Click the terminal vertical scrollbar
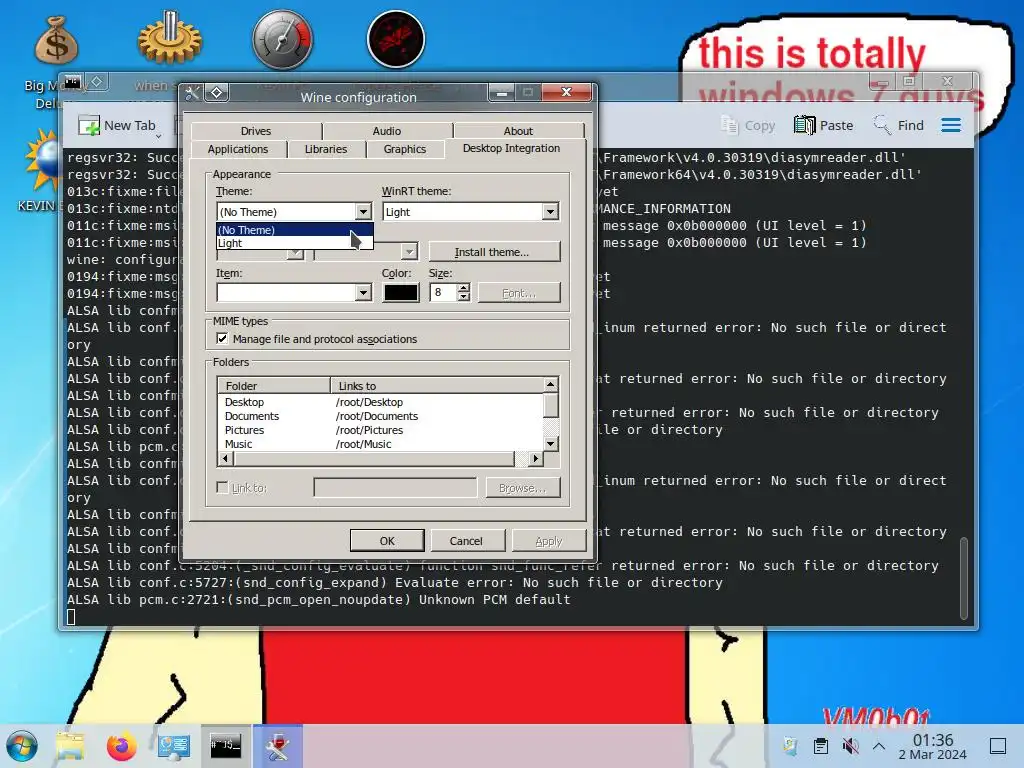 coord(964,578)
